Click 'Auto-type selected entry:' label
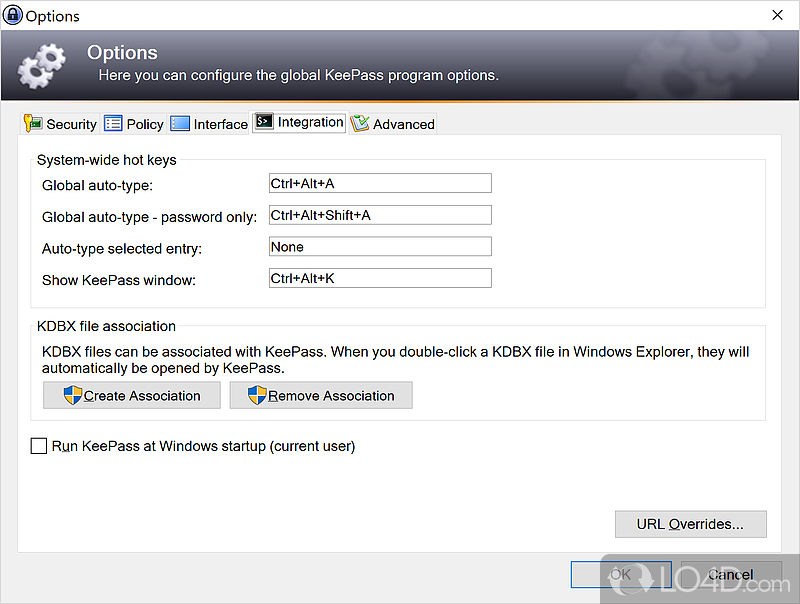800x604 pixels. (122, 248)
